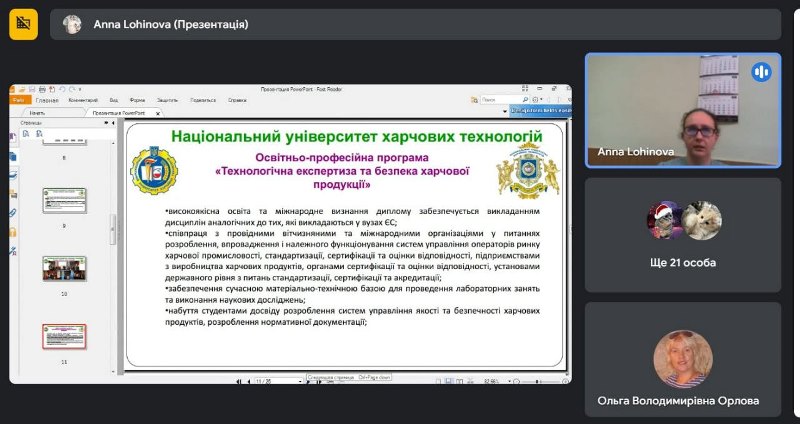800x424 pixels.
Task: Select page 11 thumbnail
Action: click(64, 336)
